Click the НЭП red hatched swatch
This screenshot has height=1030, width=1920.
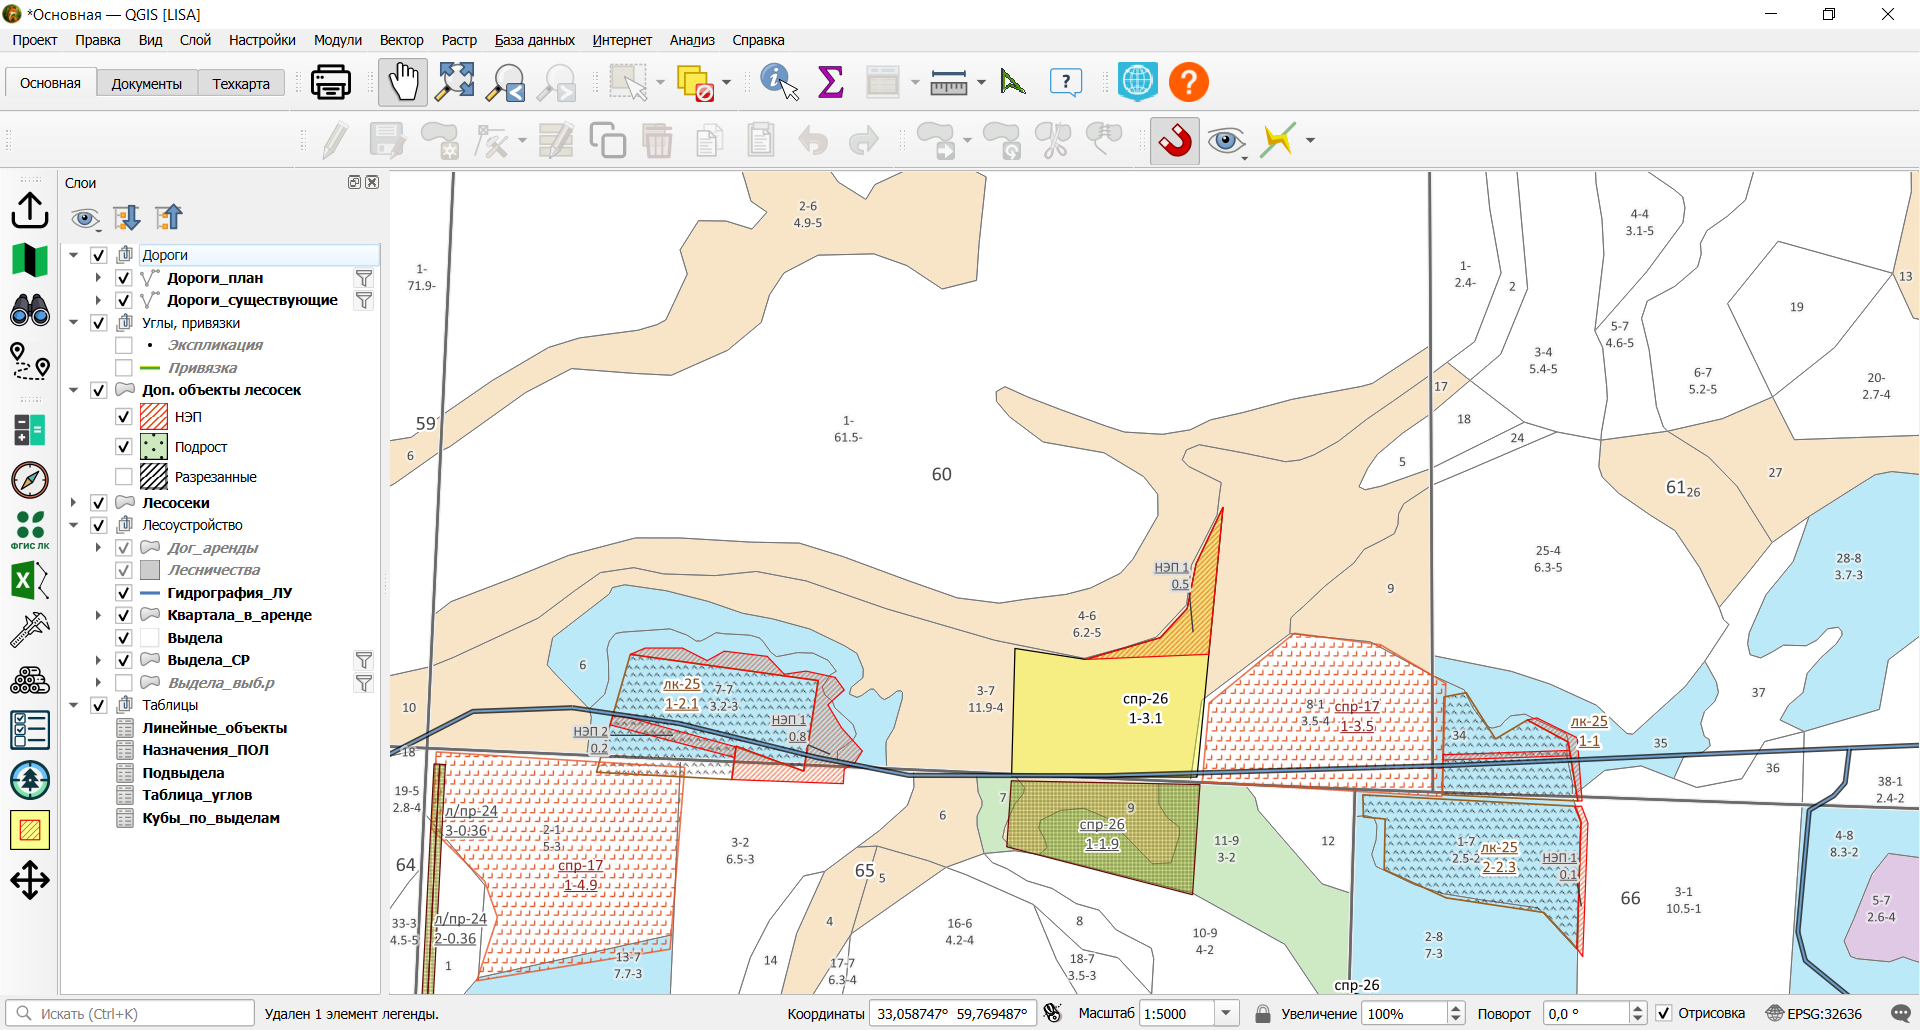point(154,417)
